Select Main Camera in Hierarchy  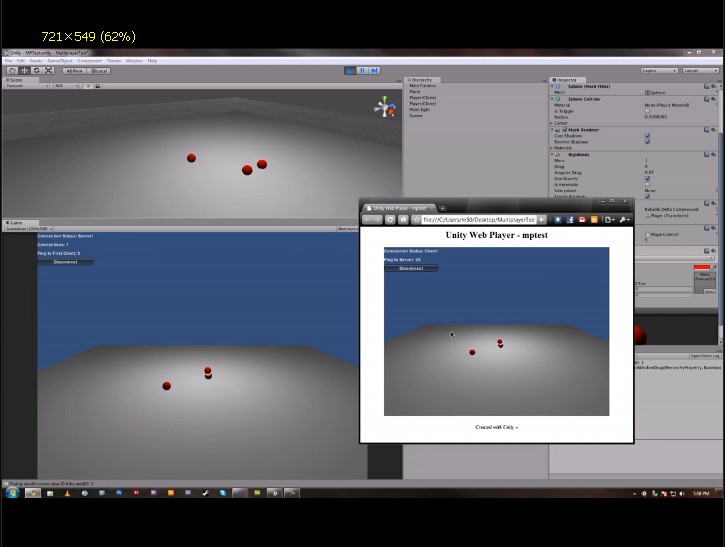422,86
